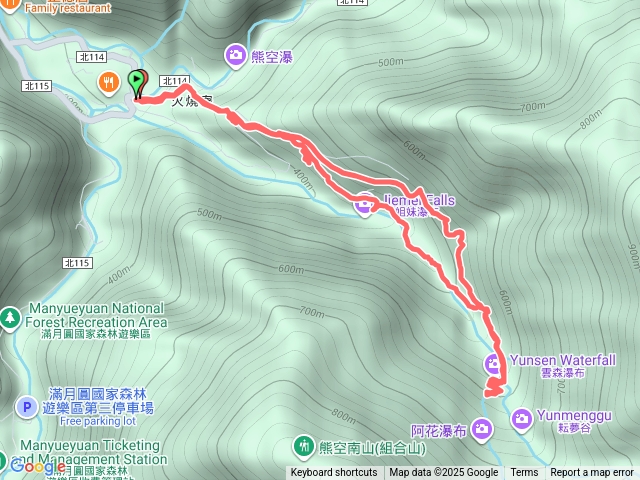Open the blue parking P icon

pyautogui.click(x=27, y=407)
